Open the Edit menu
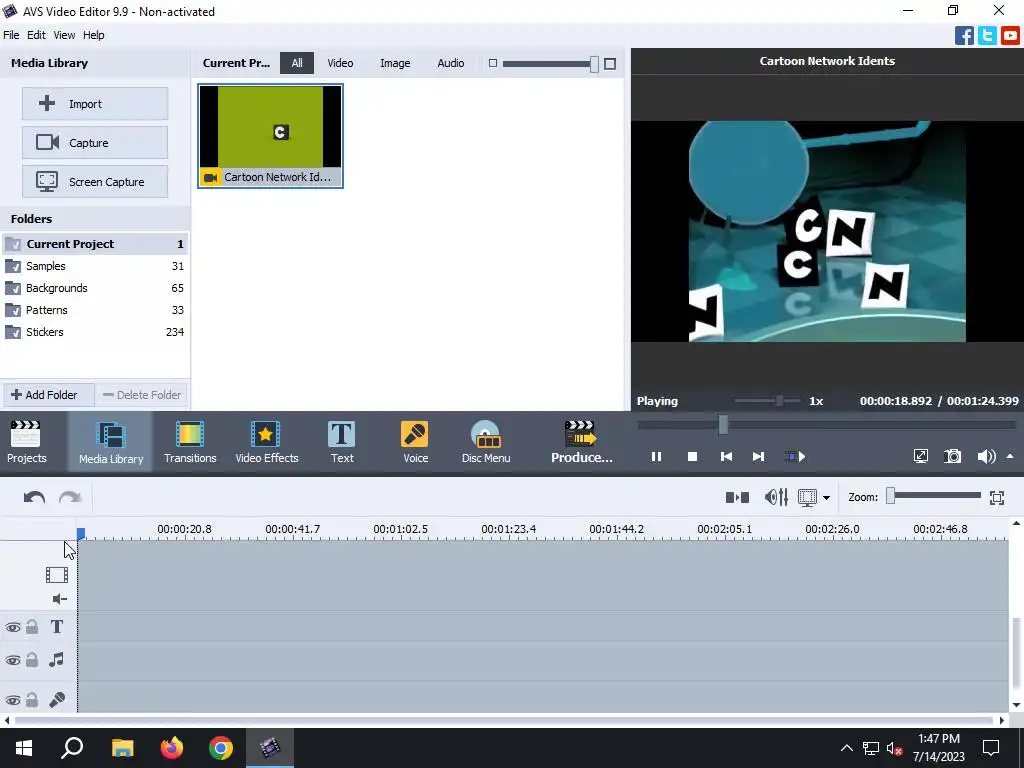 (36, 35)
